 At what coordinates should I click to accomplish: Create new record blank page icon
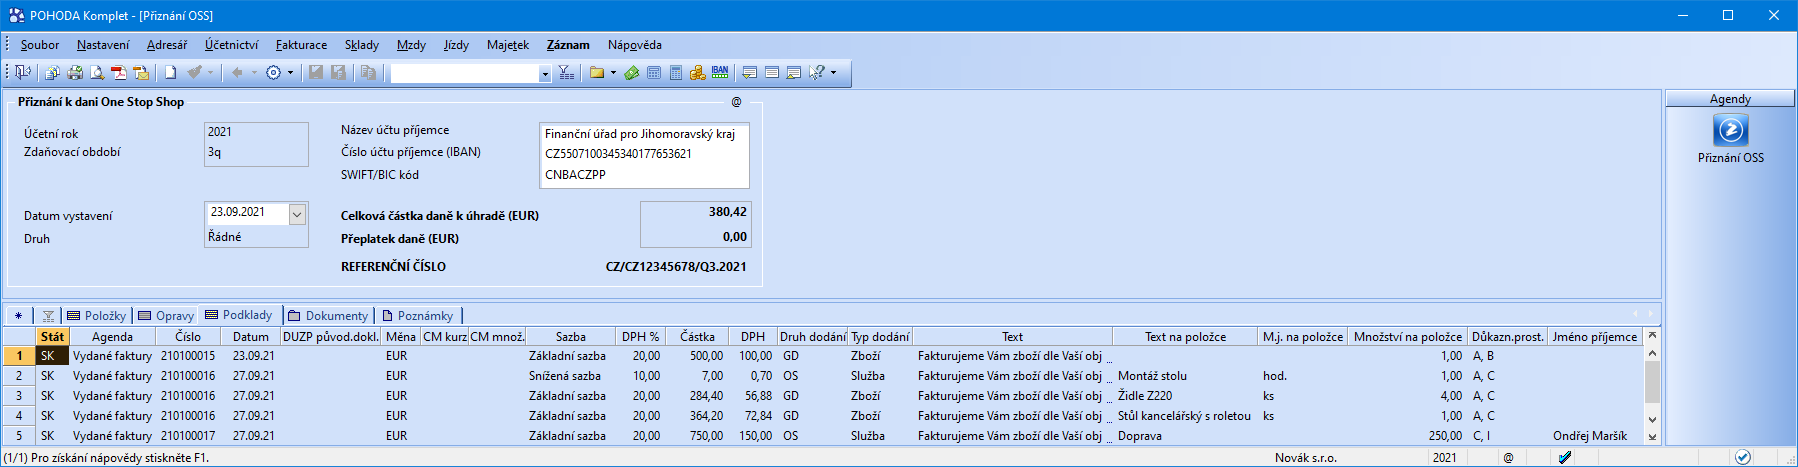[x=171, y=72]
